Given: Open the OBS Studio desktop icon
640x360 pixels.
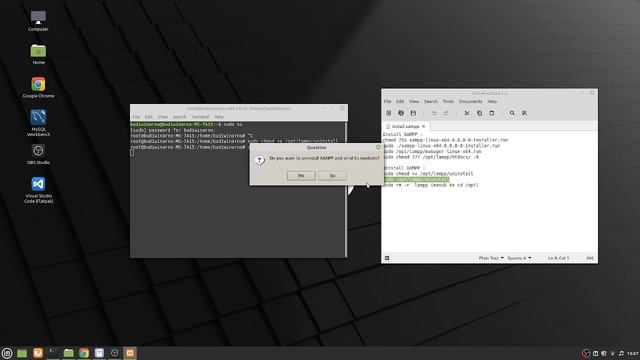Looking at the screenshot, I should (x=38, y=154).
